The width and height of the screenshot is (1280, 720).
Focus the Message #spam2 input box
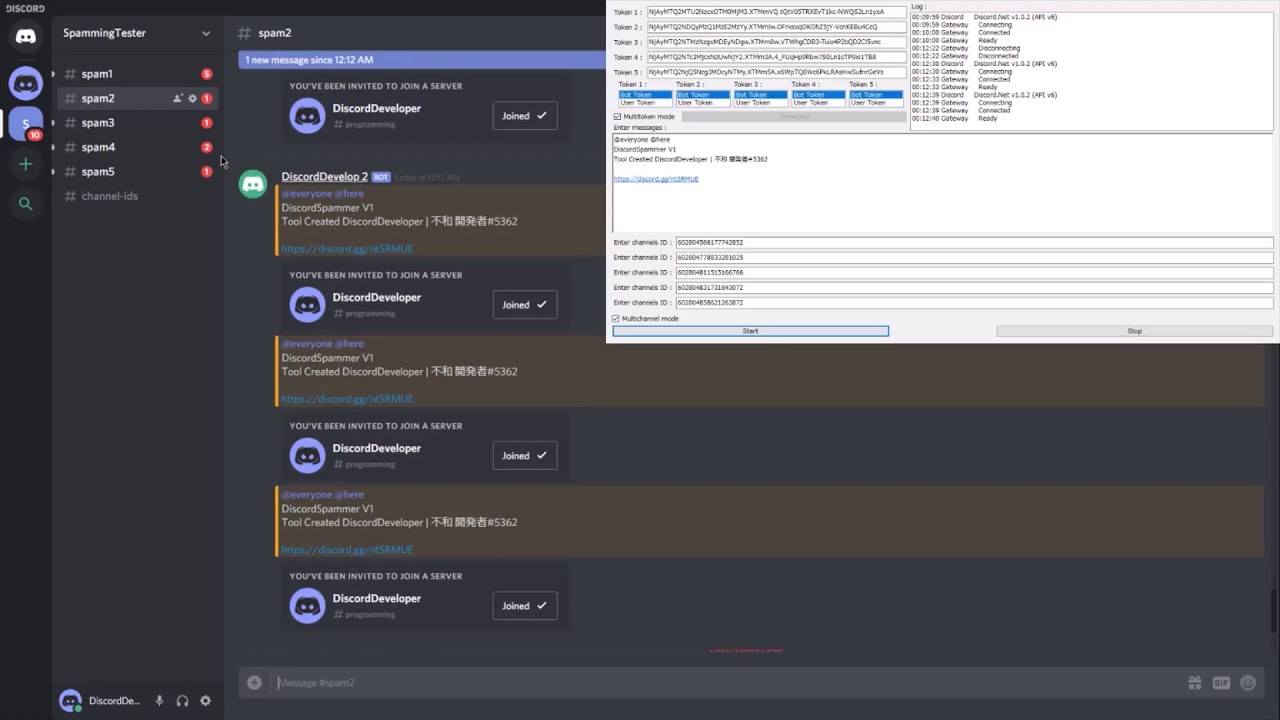(x=725, y=683)
